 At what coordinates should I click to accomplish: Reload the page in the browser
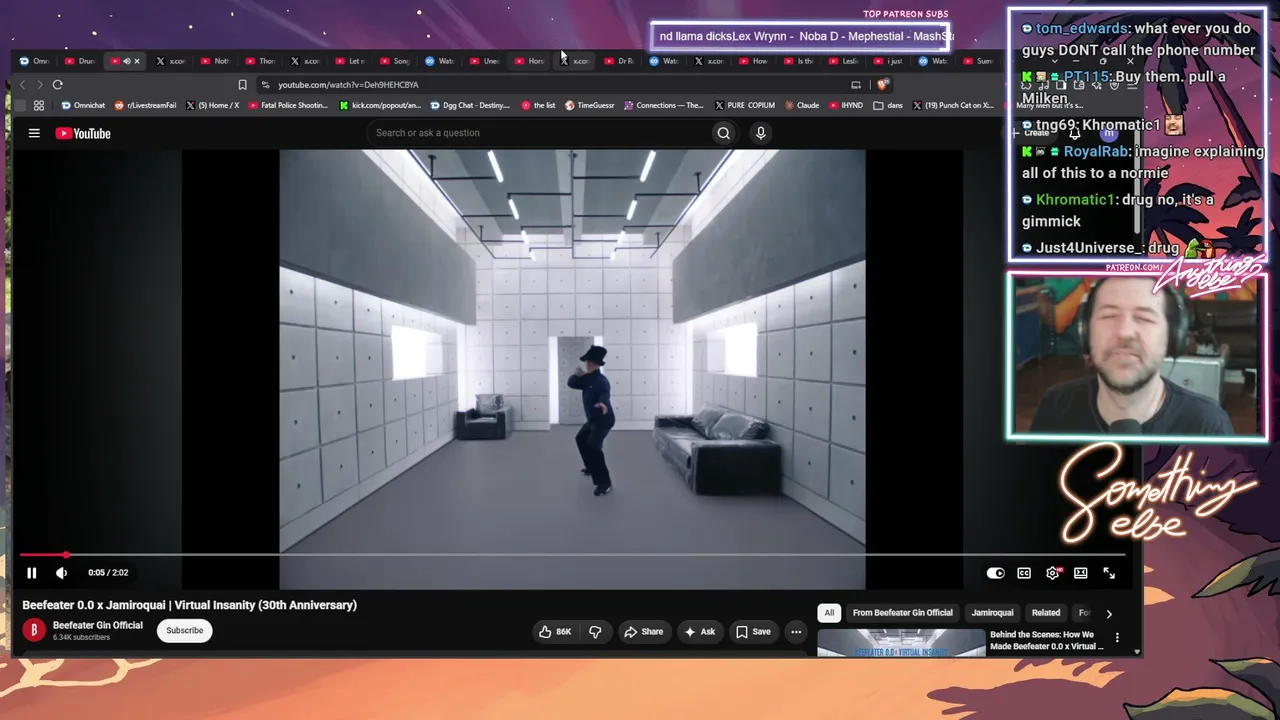(57, 85)
